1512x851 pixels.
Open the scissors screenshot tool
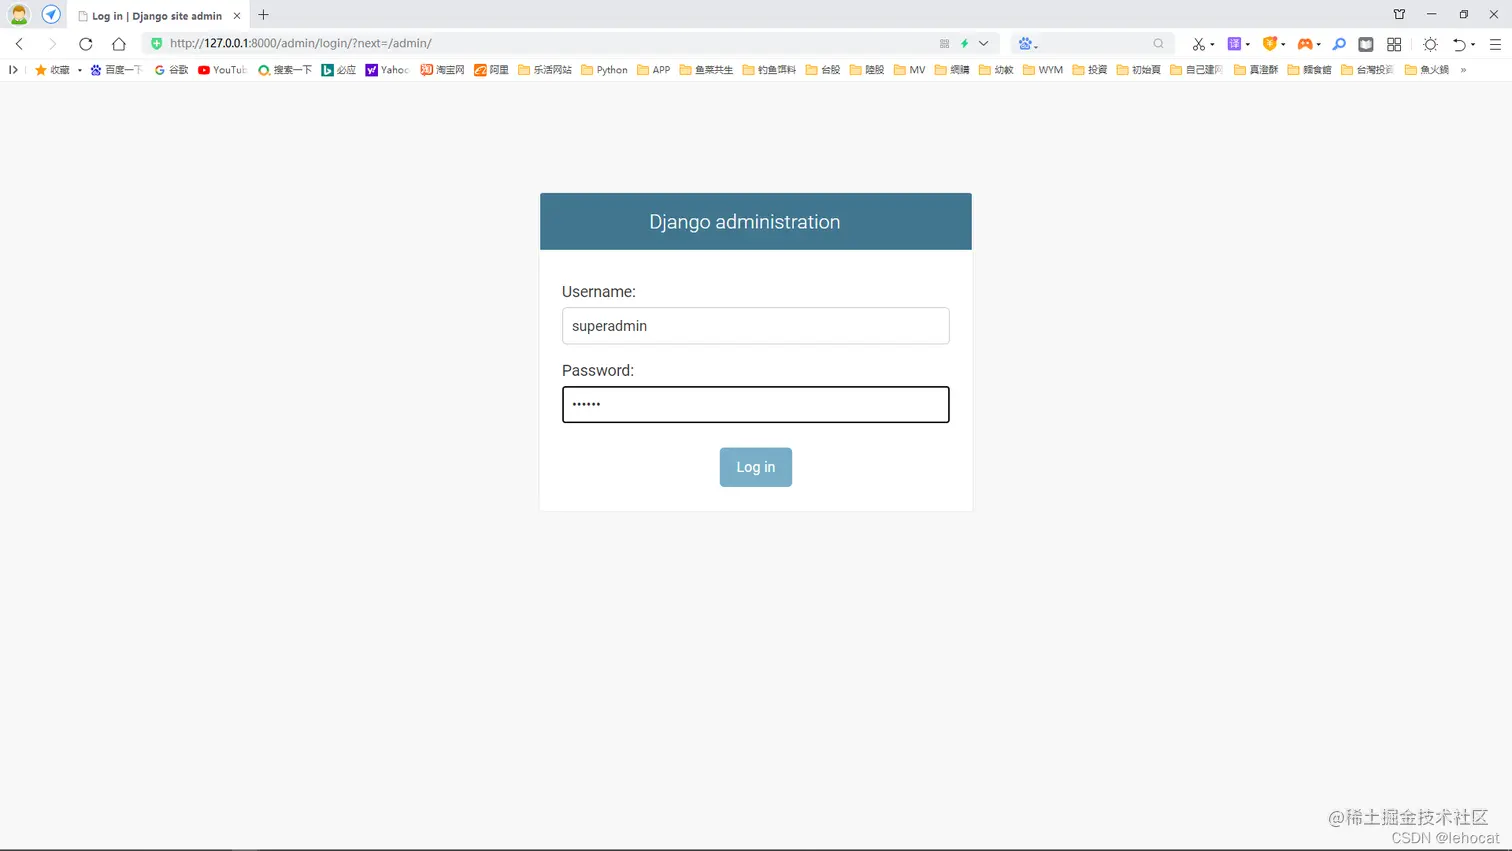coord(1198,44)
